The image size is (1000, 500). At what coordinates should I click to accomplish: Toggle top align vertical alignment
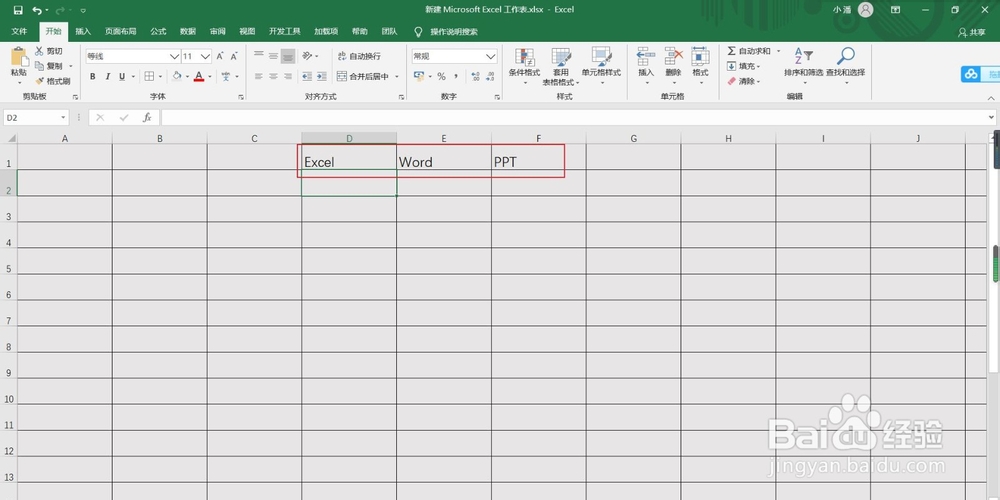click(x=258, y=56)
